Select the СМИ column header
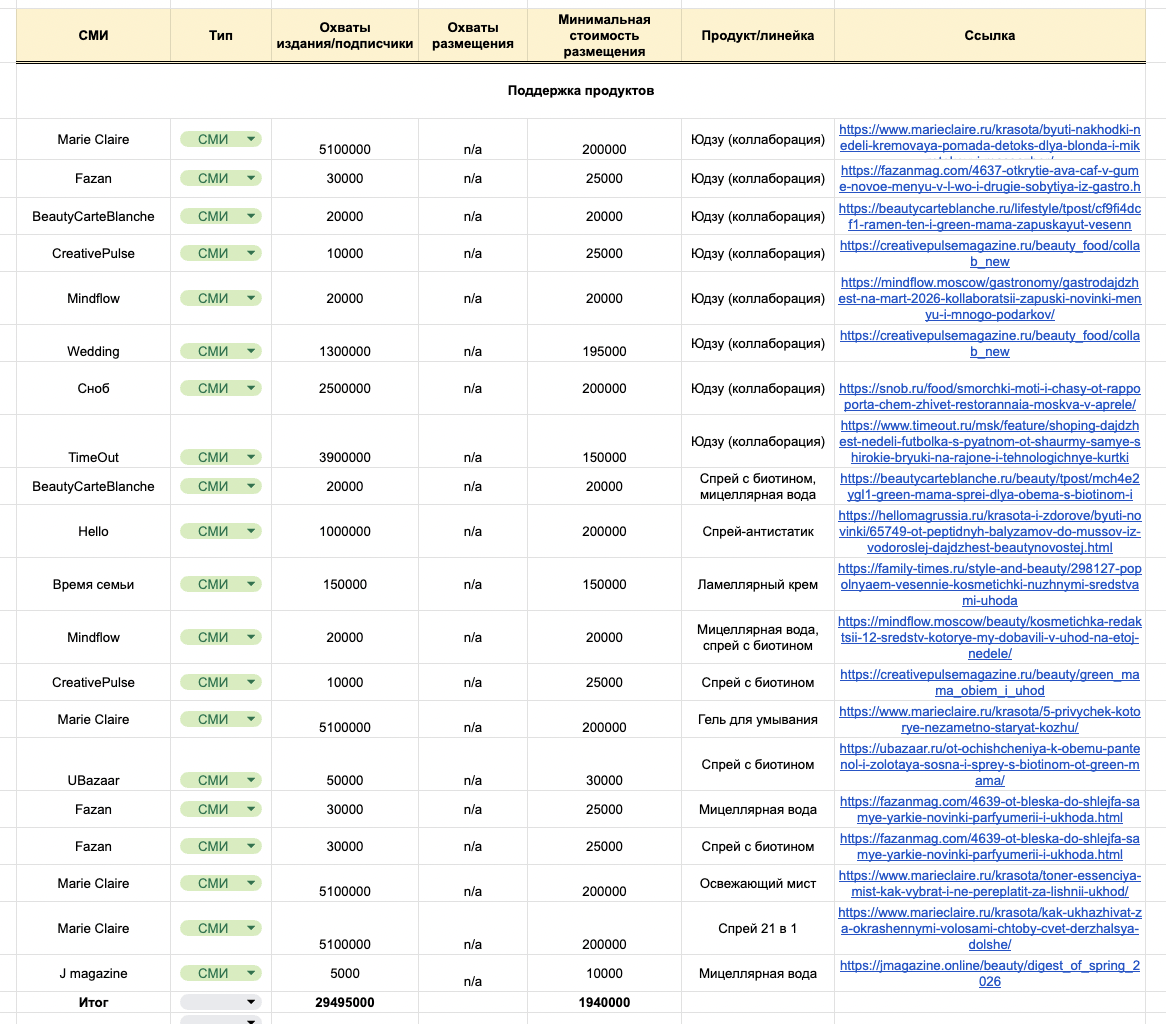This screenshot has width=1166, height=1024. coord(93,35)
